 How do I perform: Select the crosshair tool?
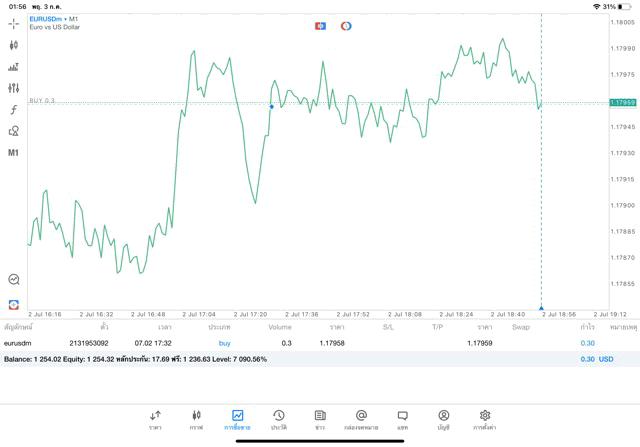tap(14, 23)
